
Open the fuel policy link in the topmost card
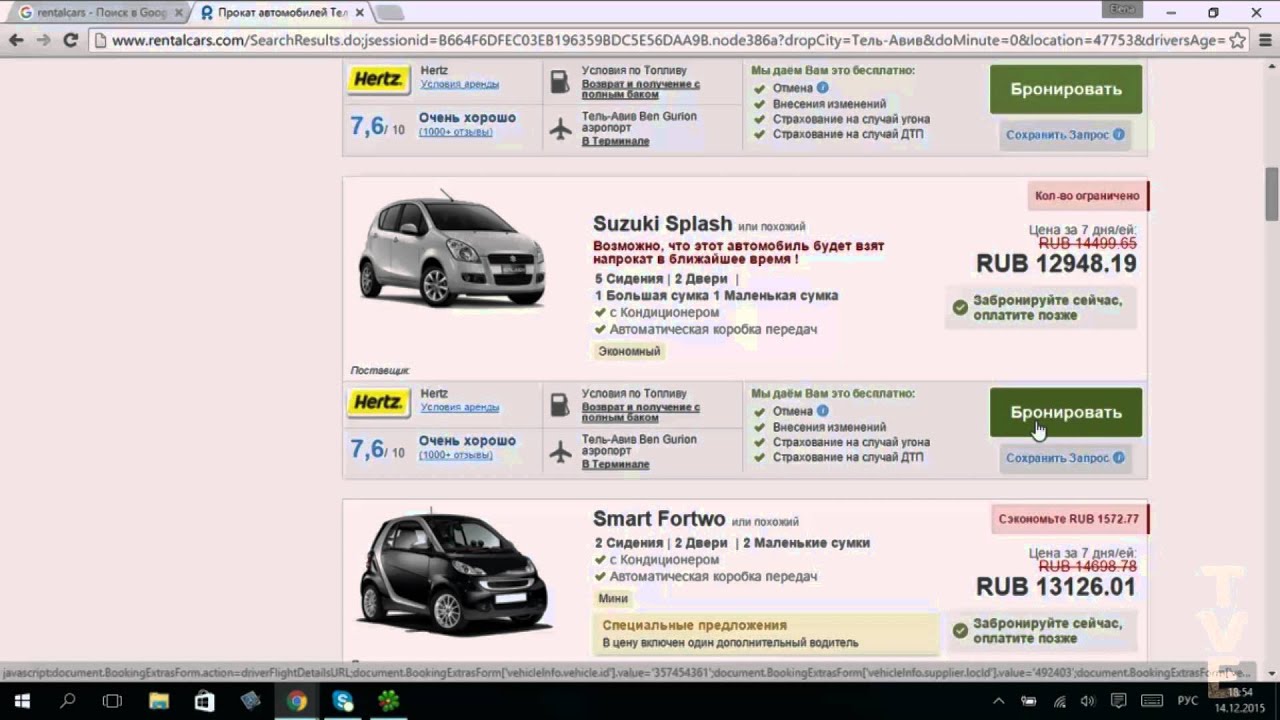(x=641, y=90)
